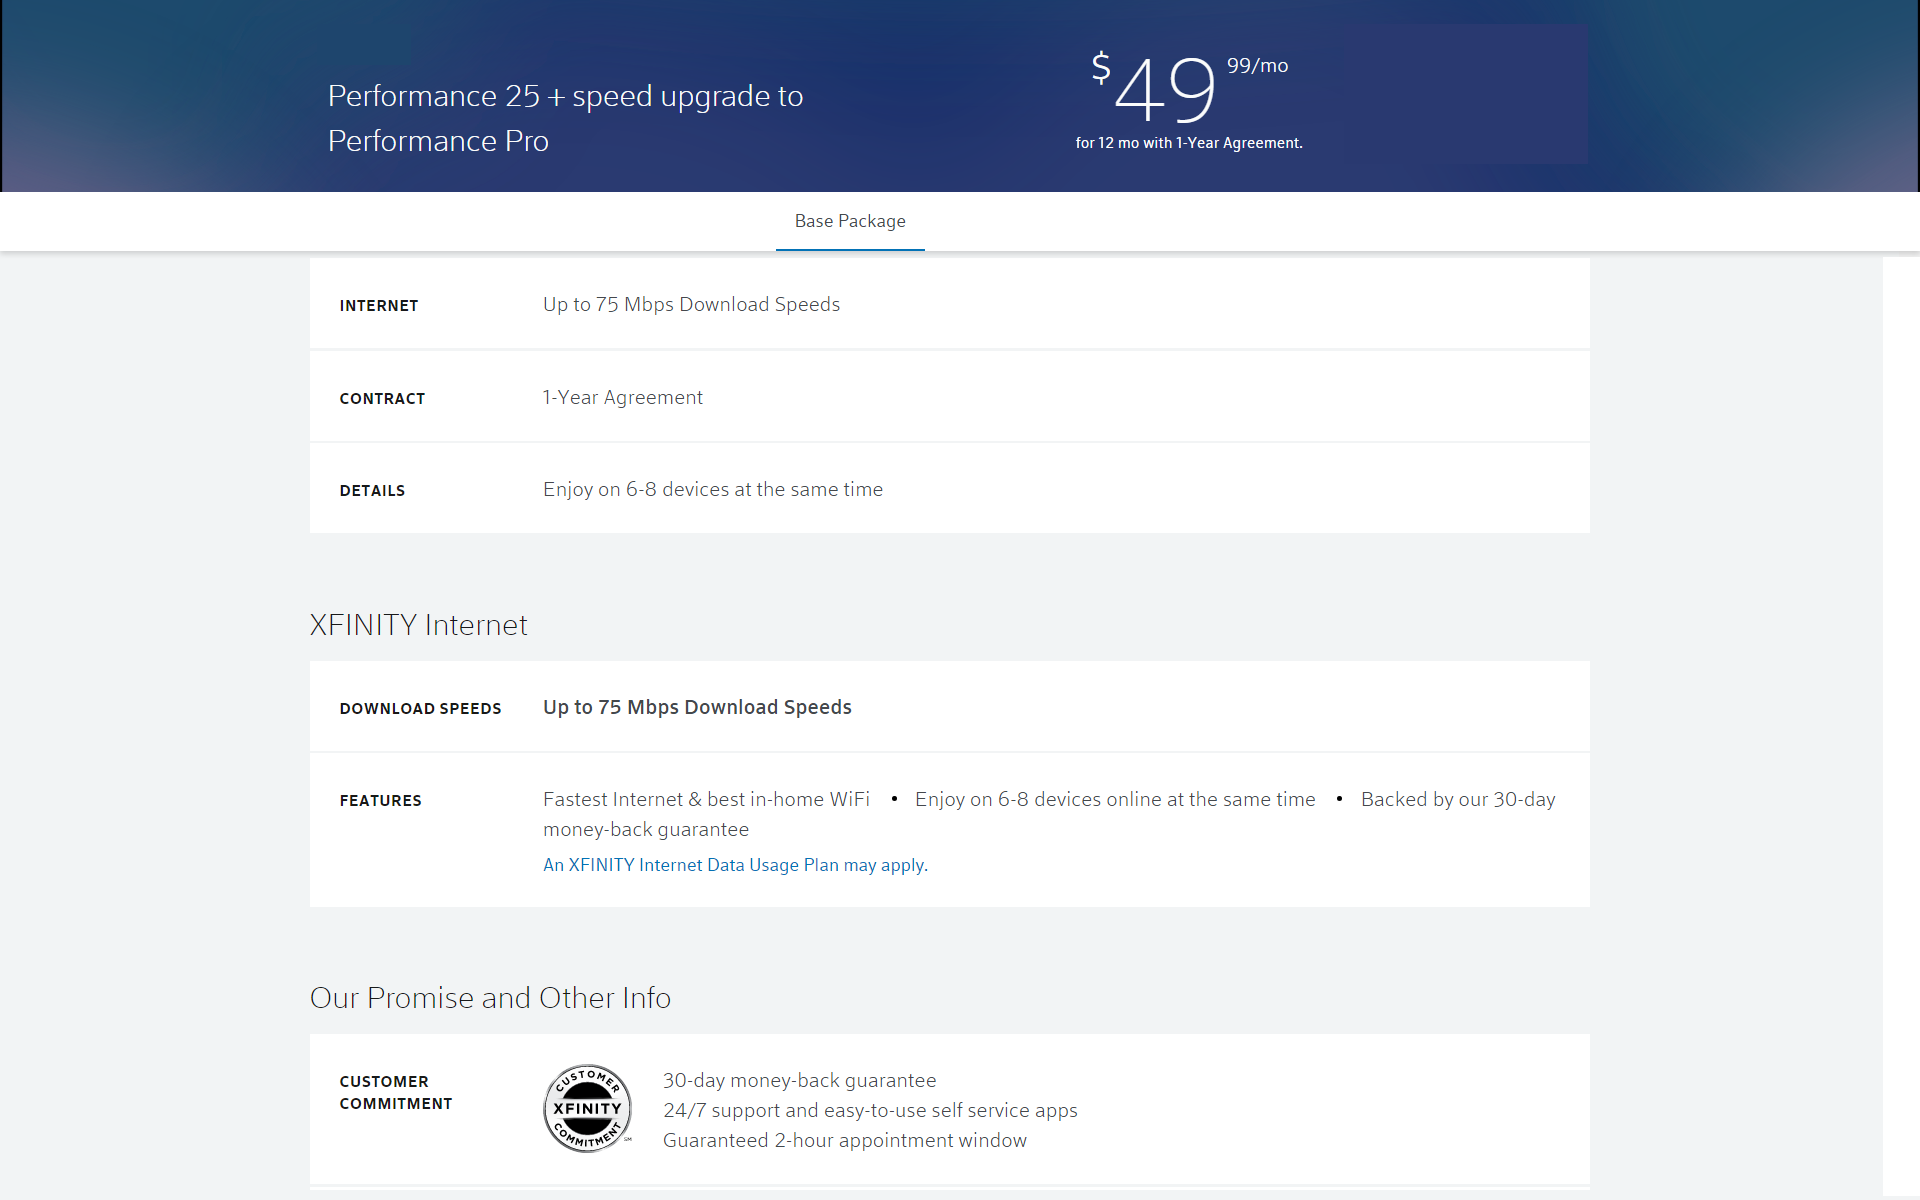Click 'for 12 mo with 1-Year Agreement' text

click(1189, 143)
